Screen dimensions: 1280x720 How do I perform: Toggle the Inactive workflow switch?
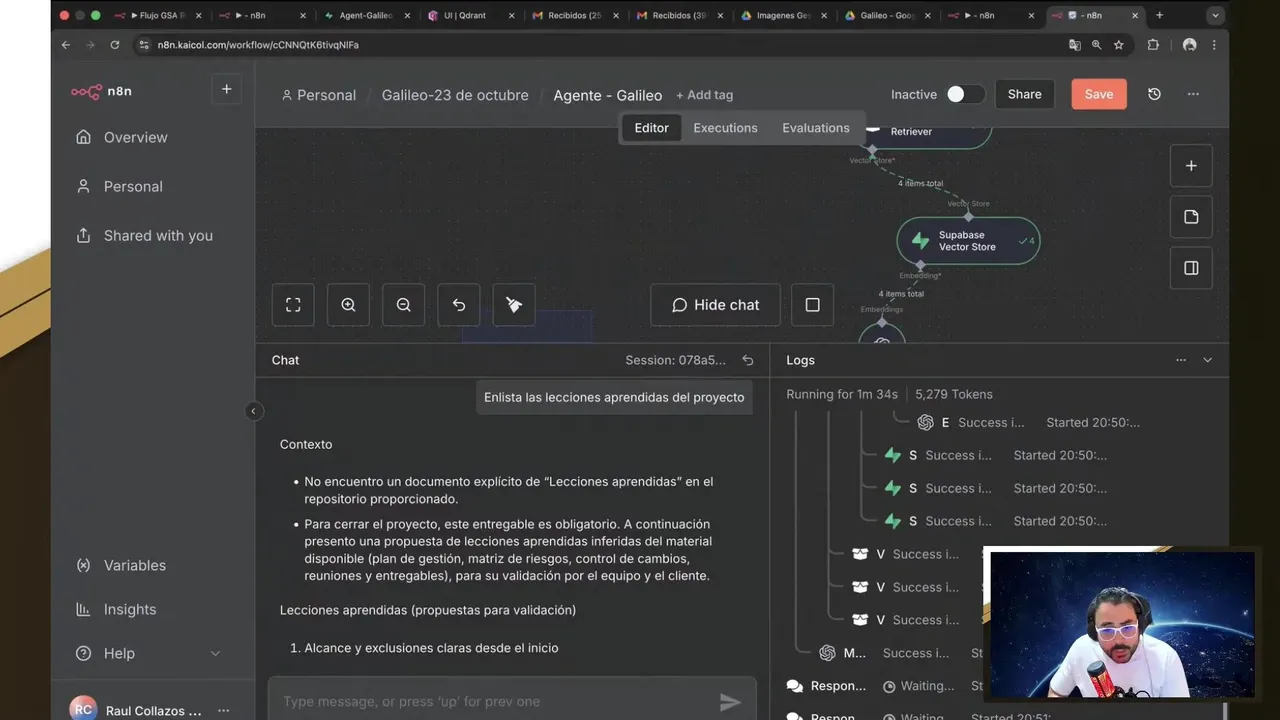pos(965,94)
